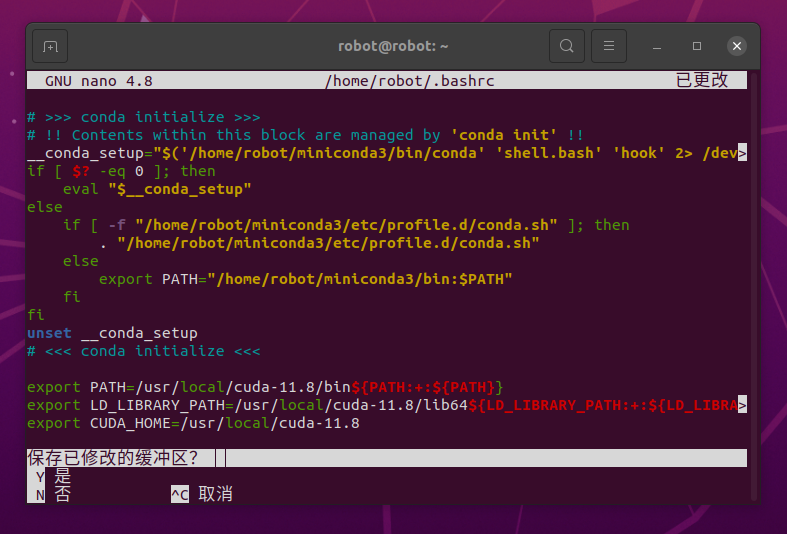The width and height of the screenshot is (787, 534).
Task: Click the export PATH cuda-11.8/bin line
Action: pyautogui.click(x=265, y=387)
